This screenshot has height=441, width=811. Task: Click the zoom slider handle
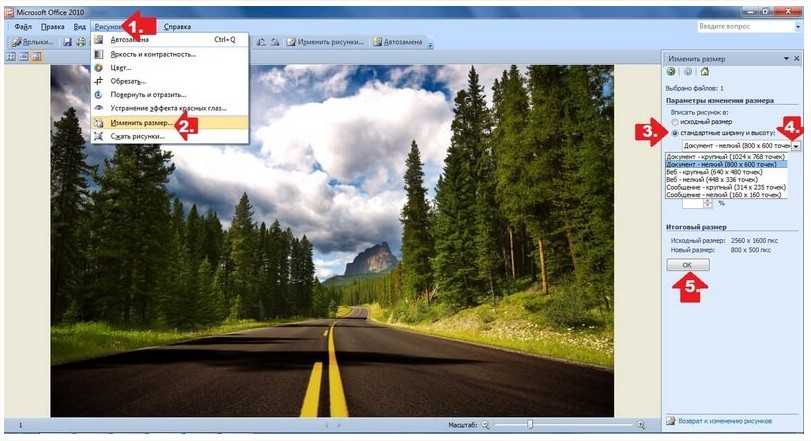click(x=530, y=425)
